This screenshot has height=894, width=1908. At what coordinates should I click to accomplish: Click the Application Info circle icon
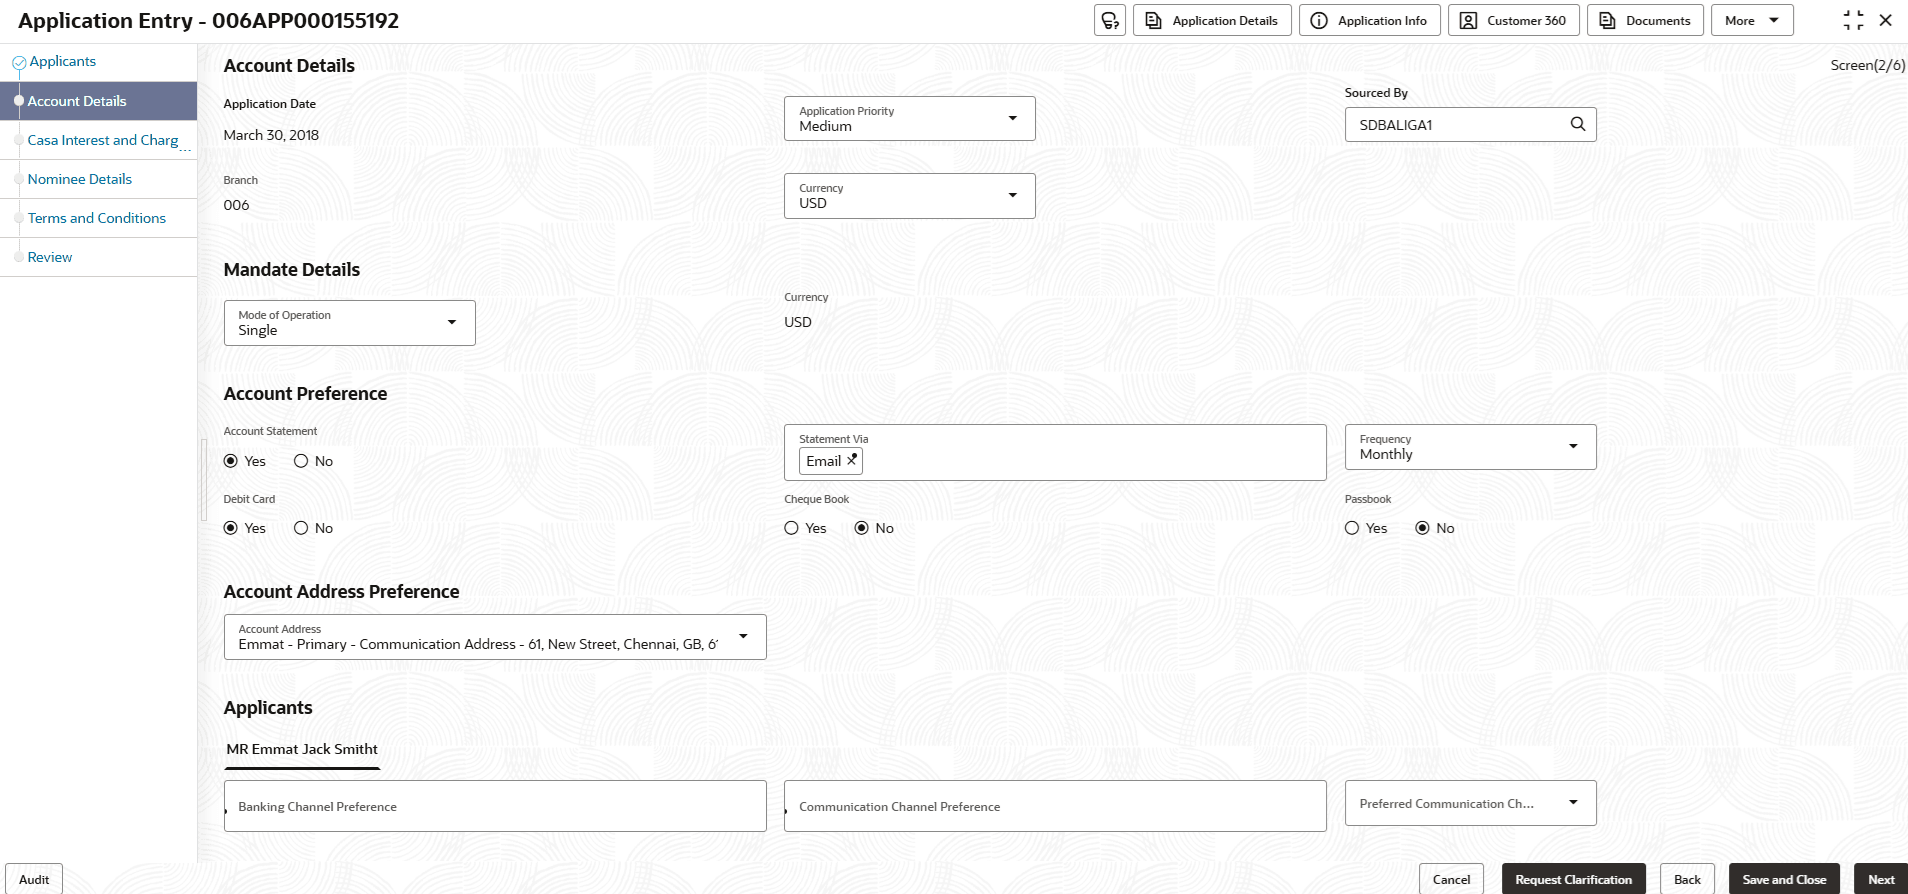click(1319, 20)
